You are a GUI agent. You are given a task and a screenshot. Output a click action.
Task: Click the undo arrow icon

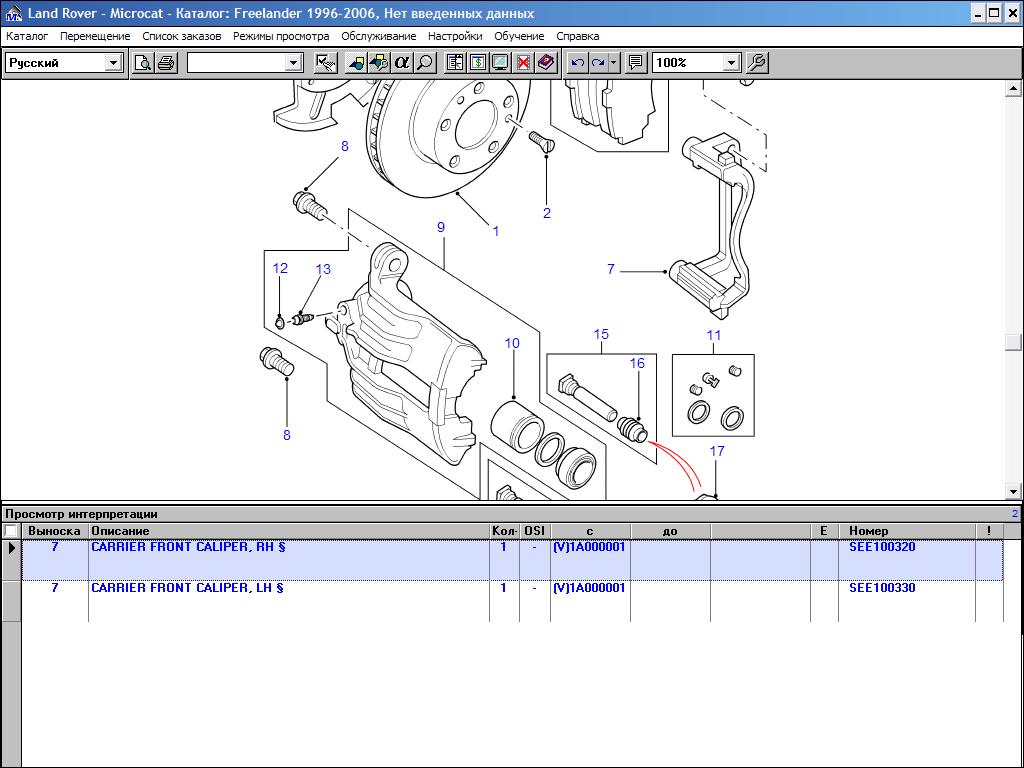[x=577, y=63]
